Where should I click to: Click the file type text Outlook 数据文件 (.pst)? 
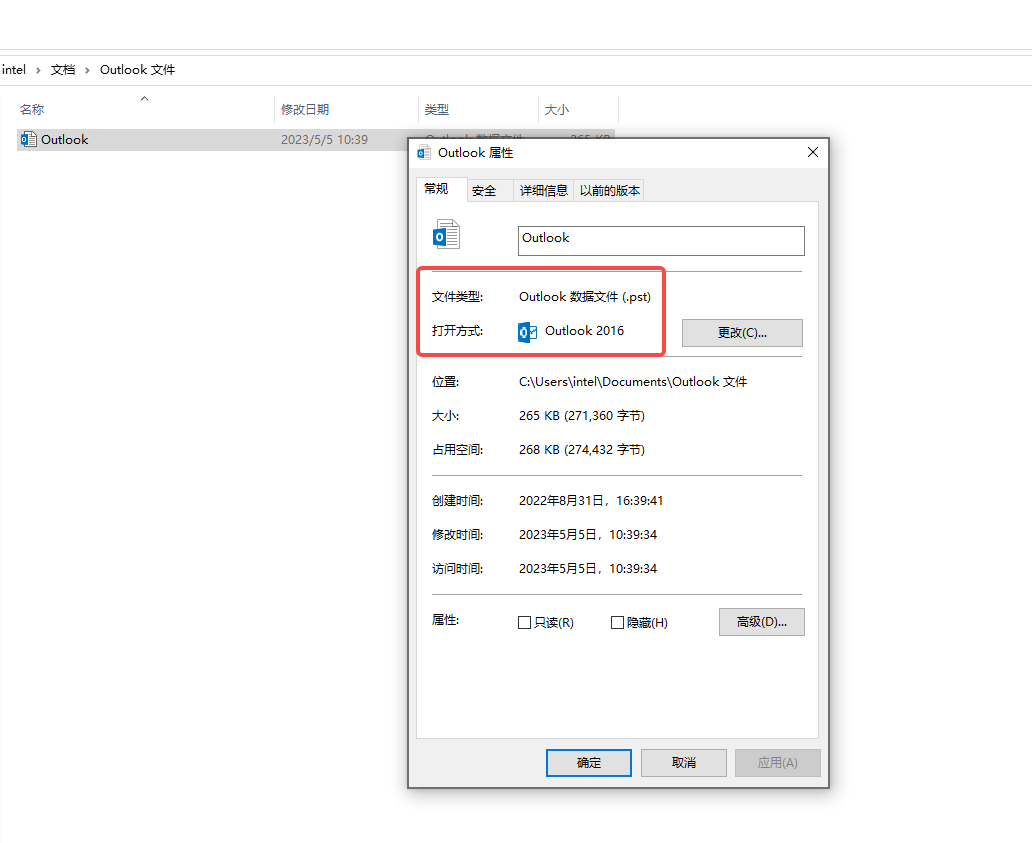(584, 297)
